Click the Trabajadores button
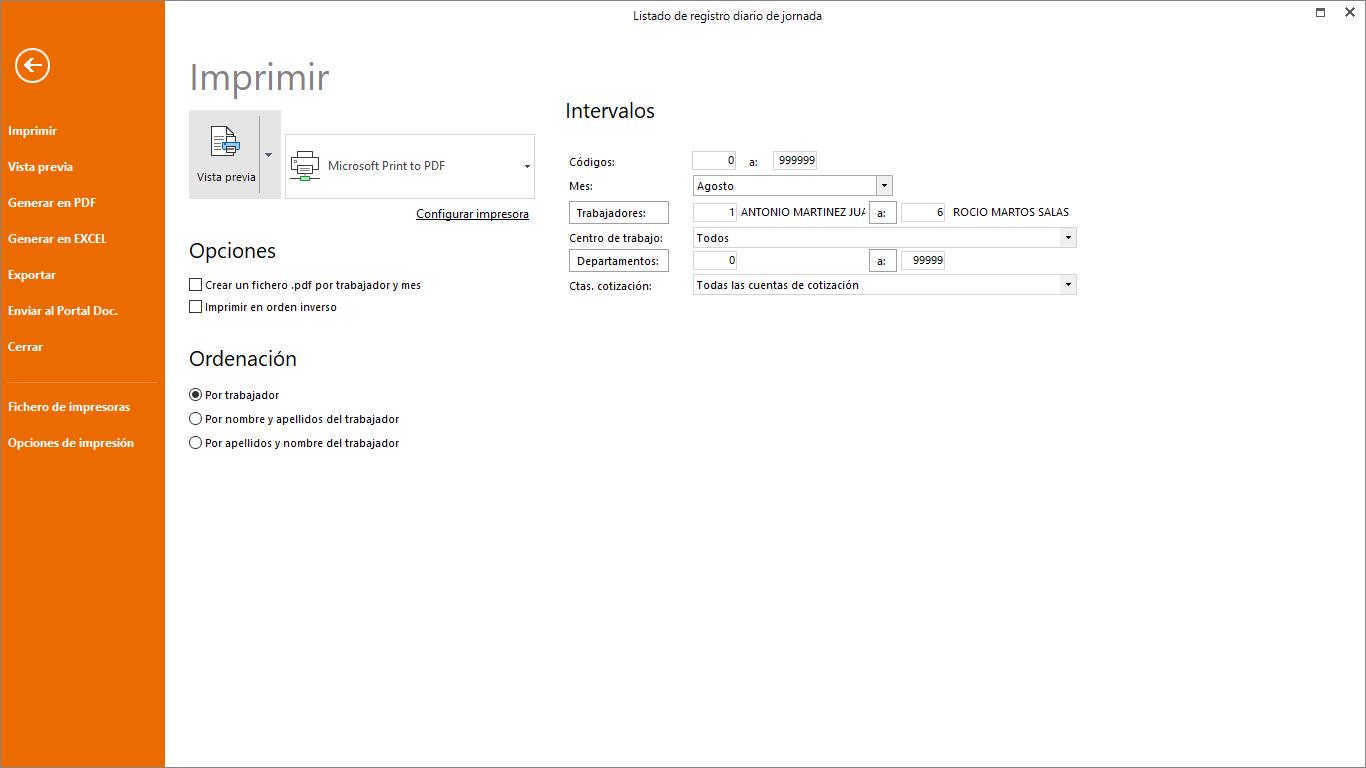Image resolution: width=1366 pixels, height=768 pixels. tap(619, 213)
